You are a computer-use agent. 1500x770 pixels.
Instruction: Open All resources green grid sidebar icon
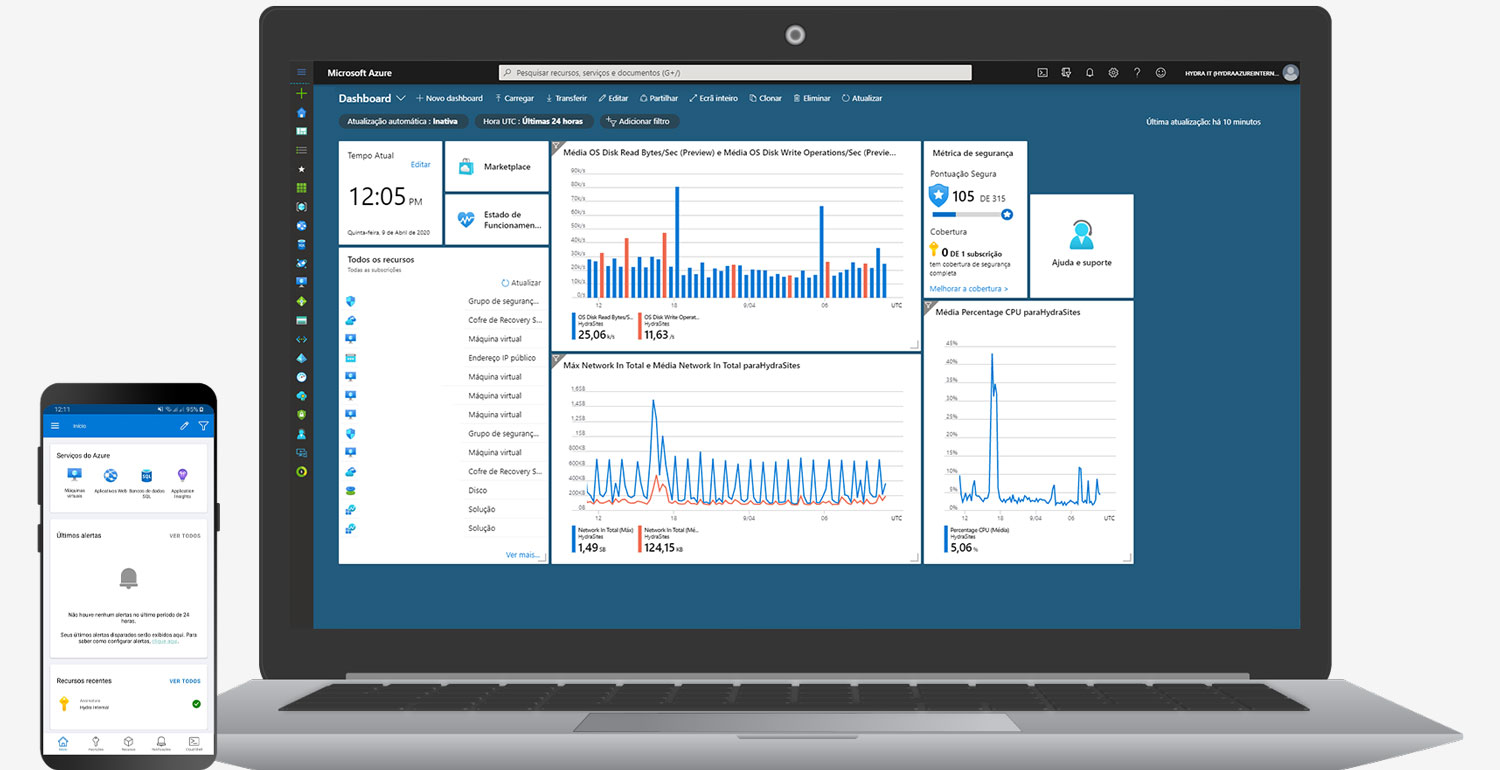pos(301,188)
